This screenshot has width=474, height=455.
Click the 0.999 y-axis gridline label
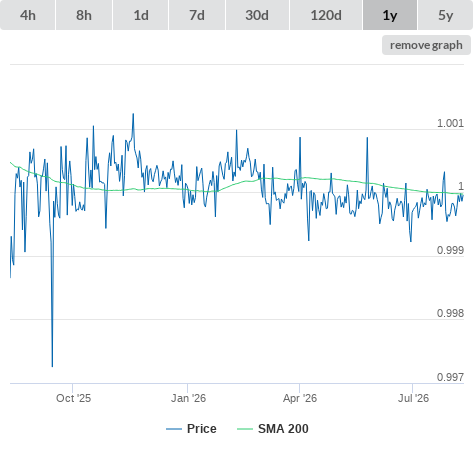(x=450, y=250)
